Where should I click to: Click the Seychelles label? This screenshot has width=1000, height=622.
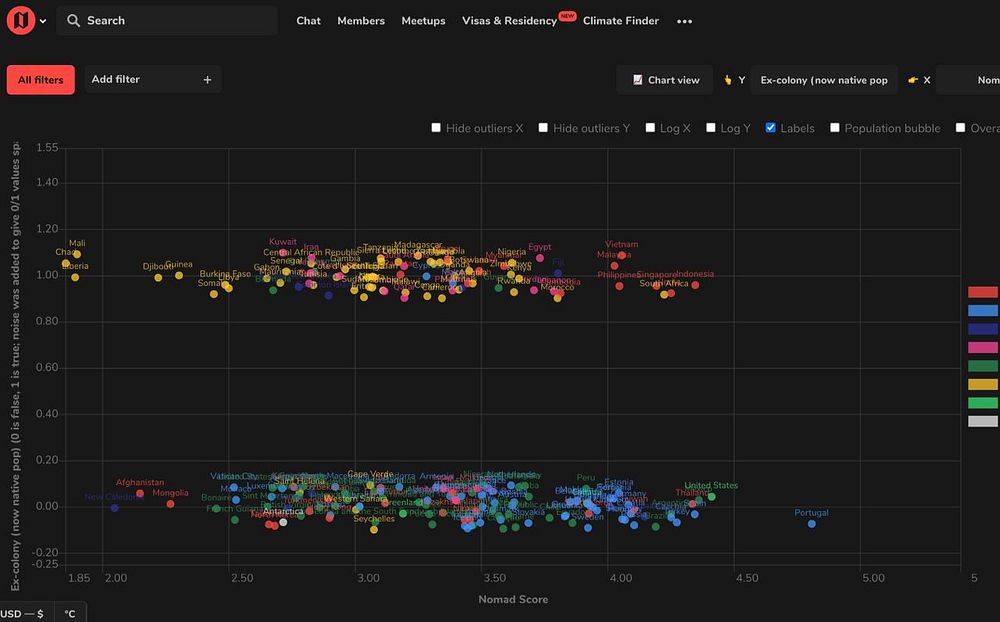click(374, 519)
